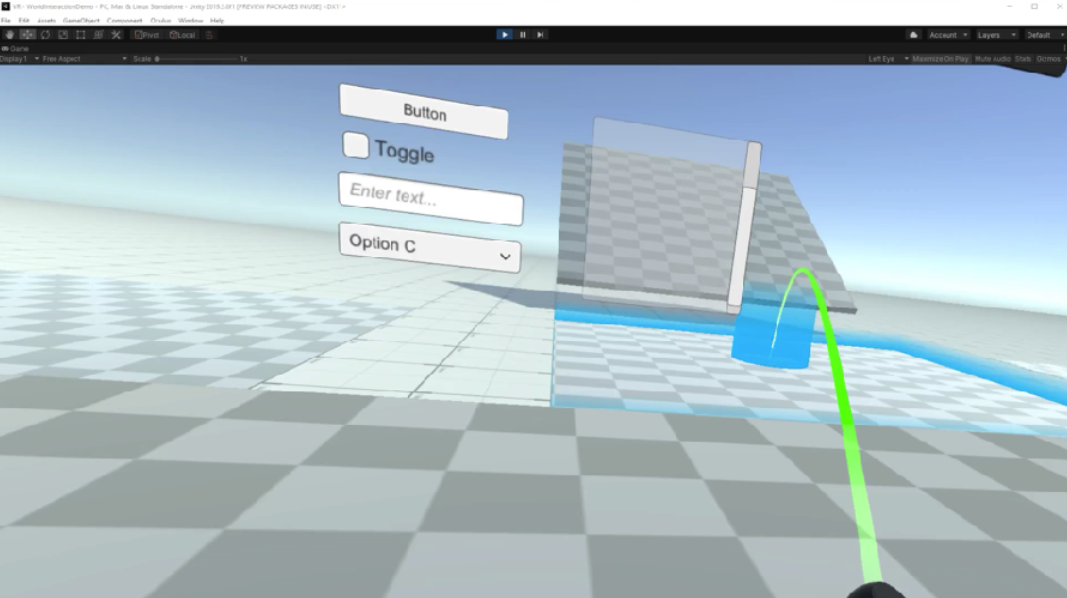Image resolution: width=1067 pixels, height=598 pixels.
Task: Click the Play button
Action: coord(505,35)
